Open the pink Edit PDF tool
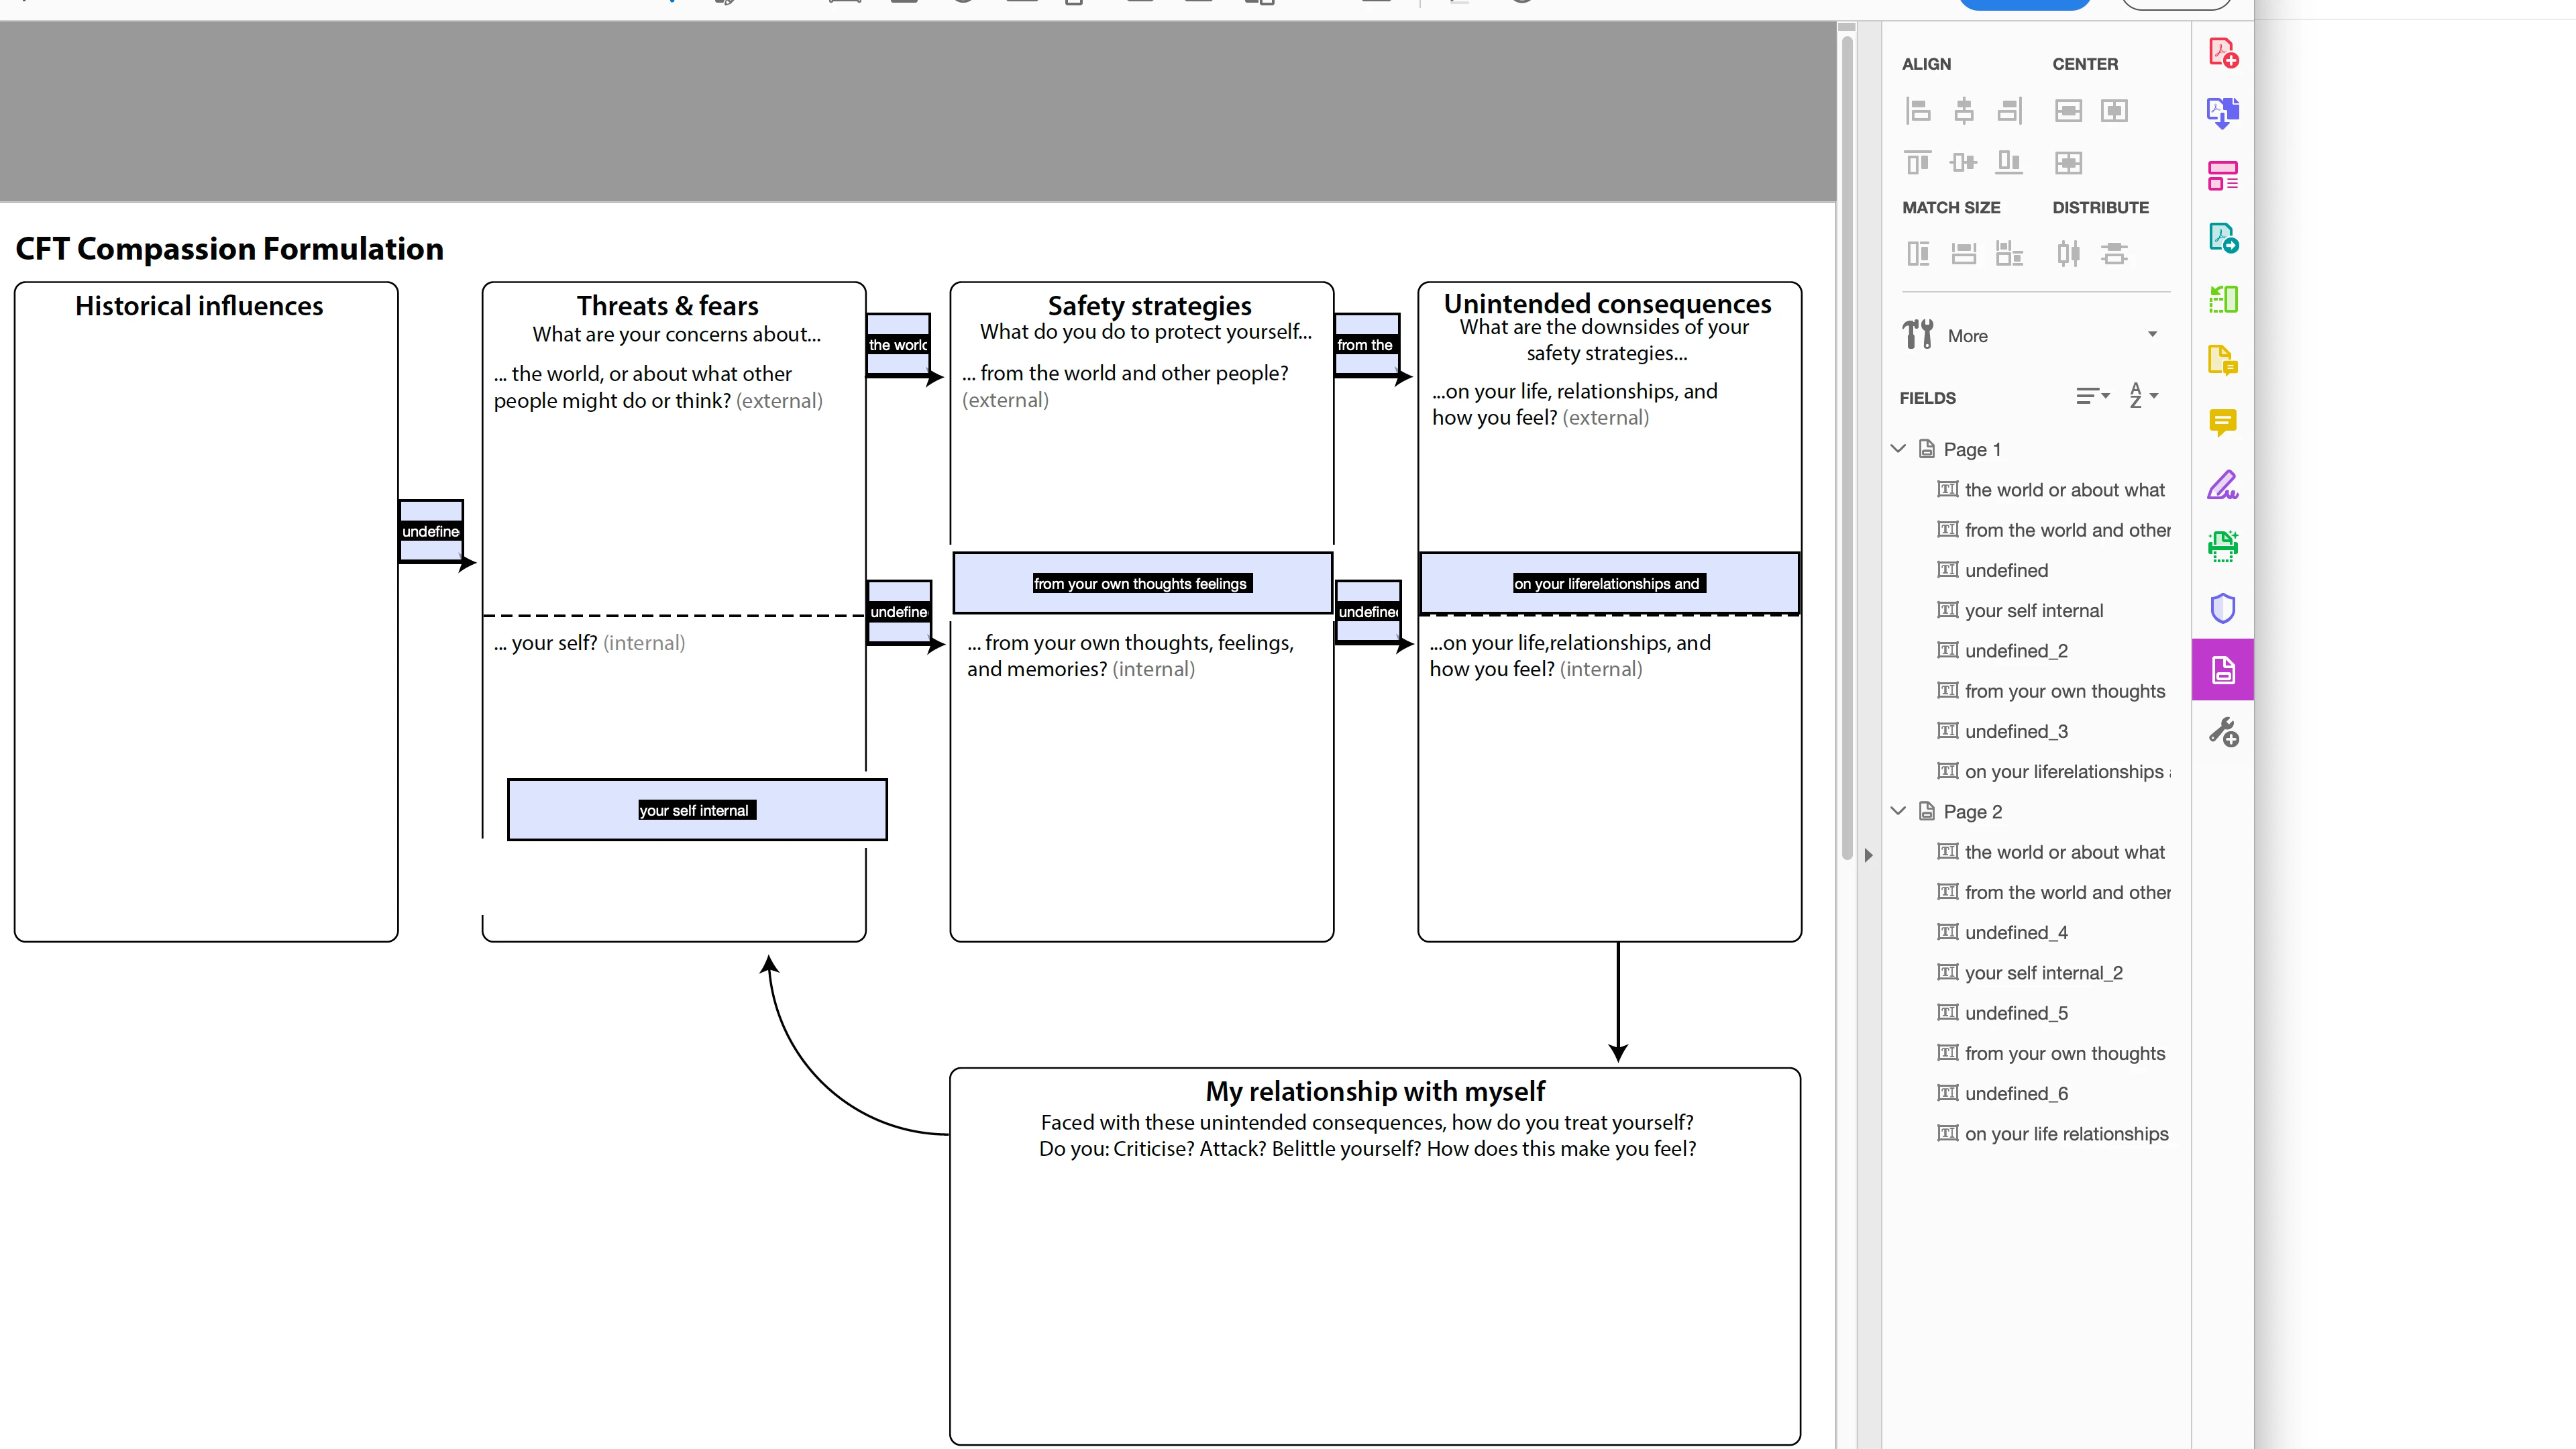This screenshot has height=1449, width=2576. coord(2222,176)
